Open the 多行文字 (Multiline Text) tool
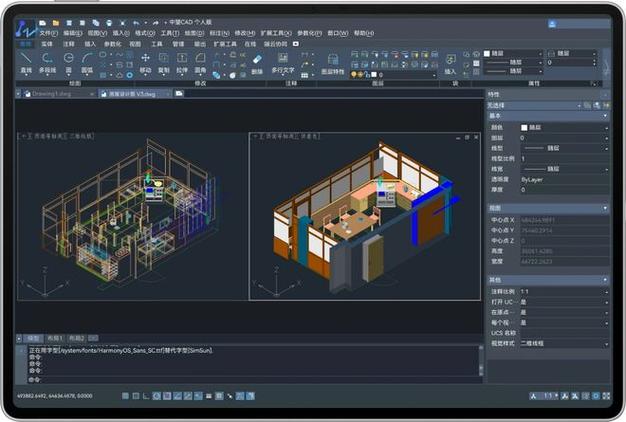Image resolution: width=626 pixels, height=422 pixels. pyautogui.click(x=283, y=63)
